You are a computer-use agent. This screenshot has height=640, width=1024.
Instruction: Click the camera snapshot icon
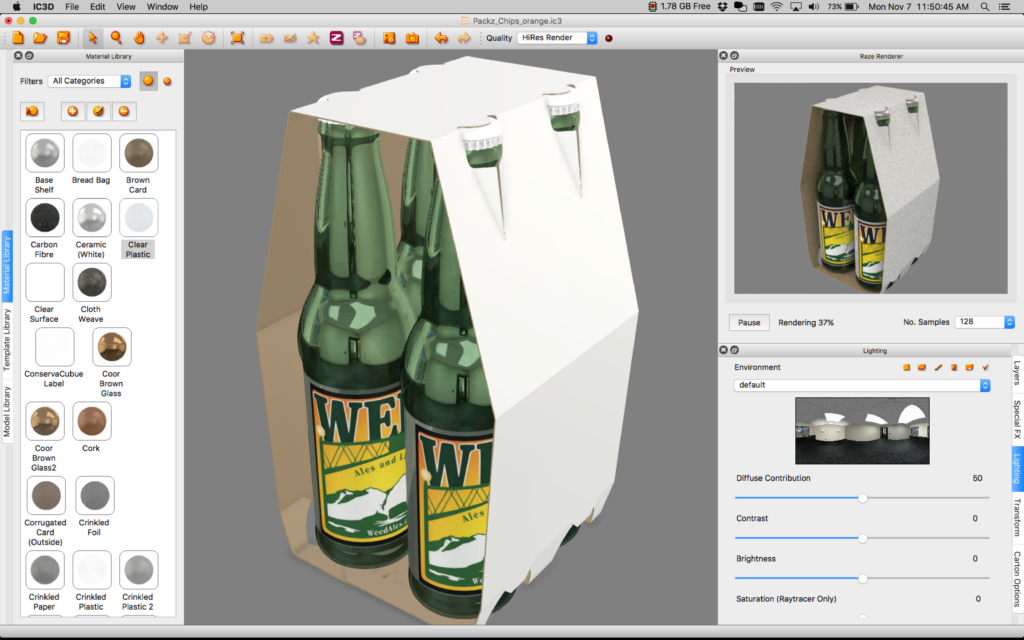[412, 38]
